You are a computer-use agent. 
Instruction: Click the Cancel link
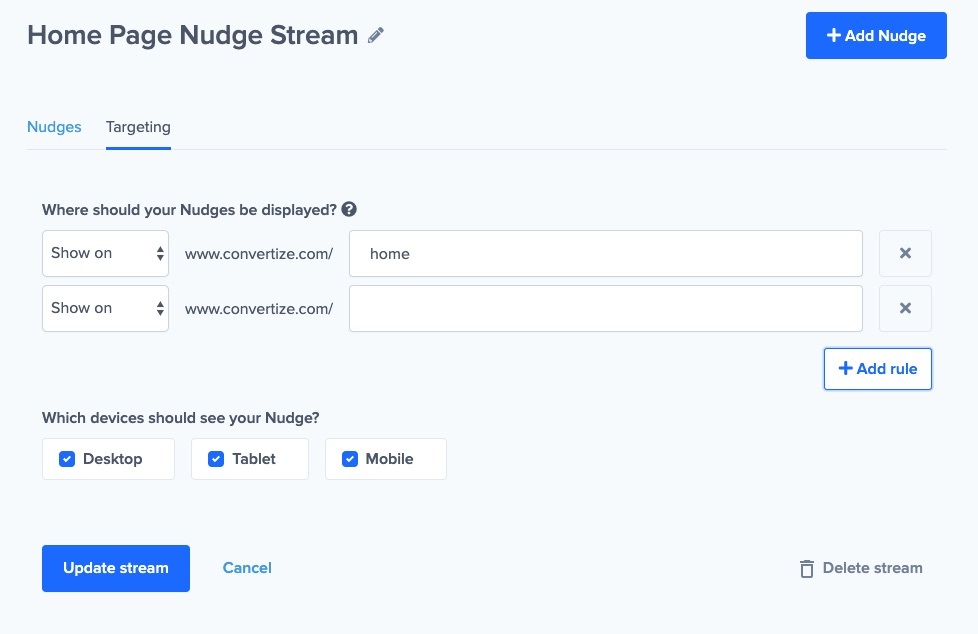pos(247,568)
